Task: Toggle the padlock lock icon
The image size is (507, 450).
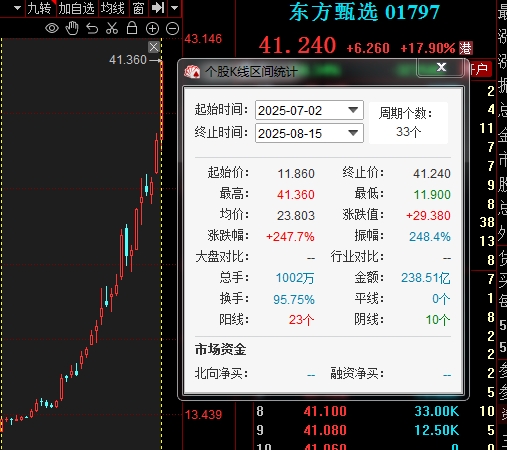Action: (132, 28)
